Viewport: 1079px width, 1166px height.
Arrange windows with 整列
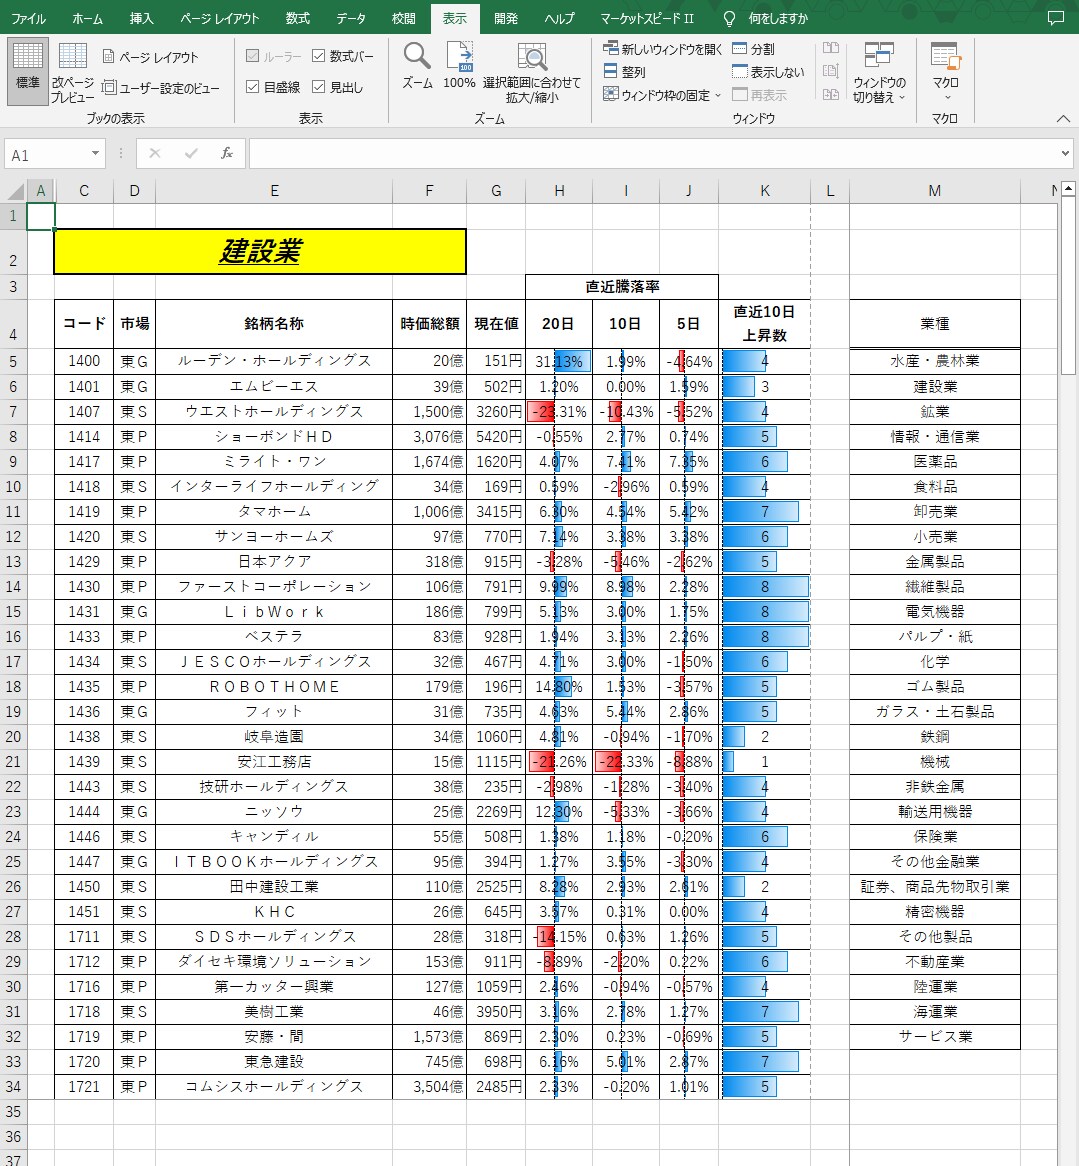click(x=624, y=72)
